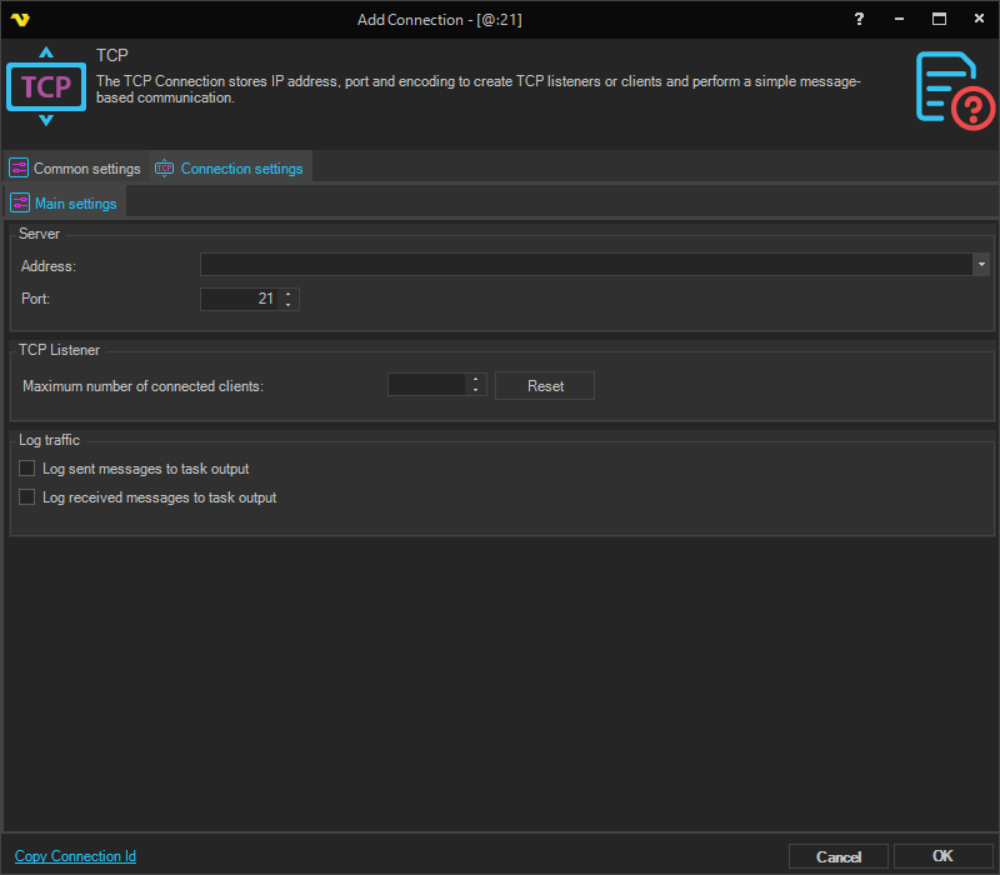The image size is (1000, 875).
Task: Click the question mark help button
Action: pyautogui.click(x=859, y=19)
